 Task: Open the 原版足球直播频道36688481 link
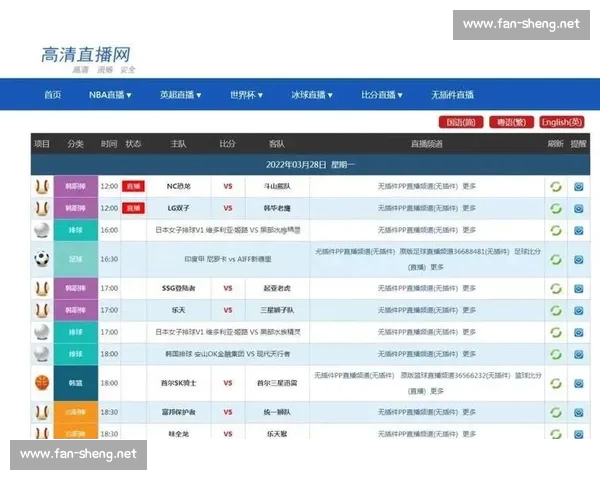(x=455, y=251)
